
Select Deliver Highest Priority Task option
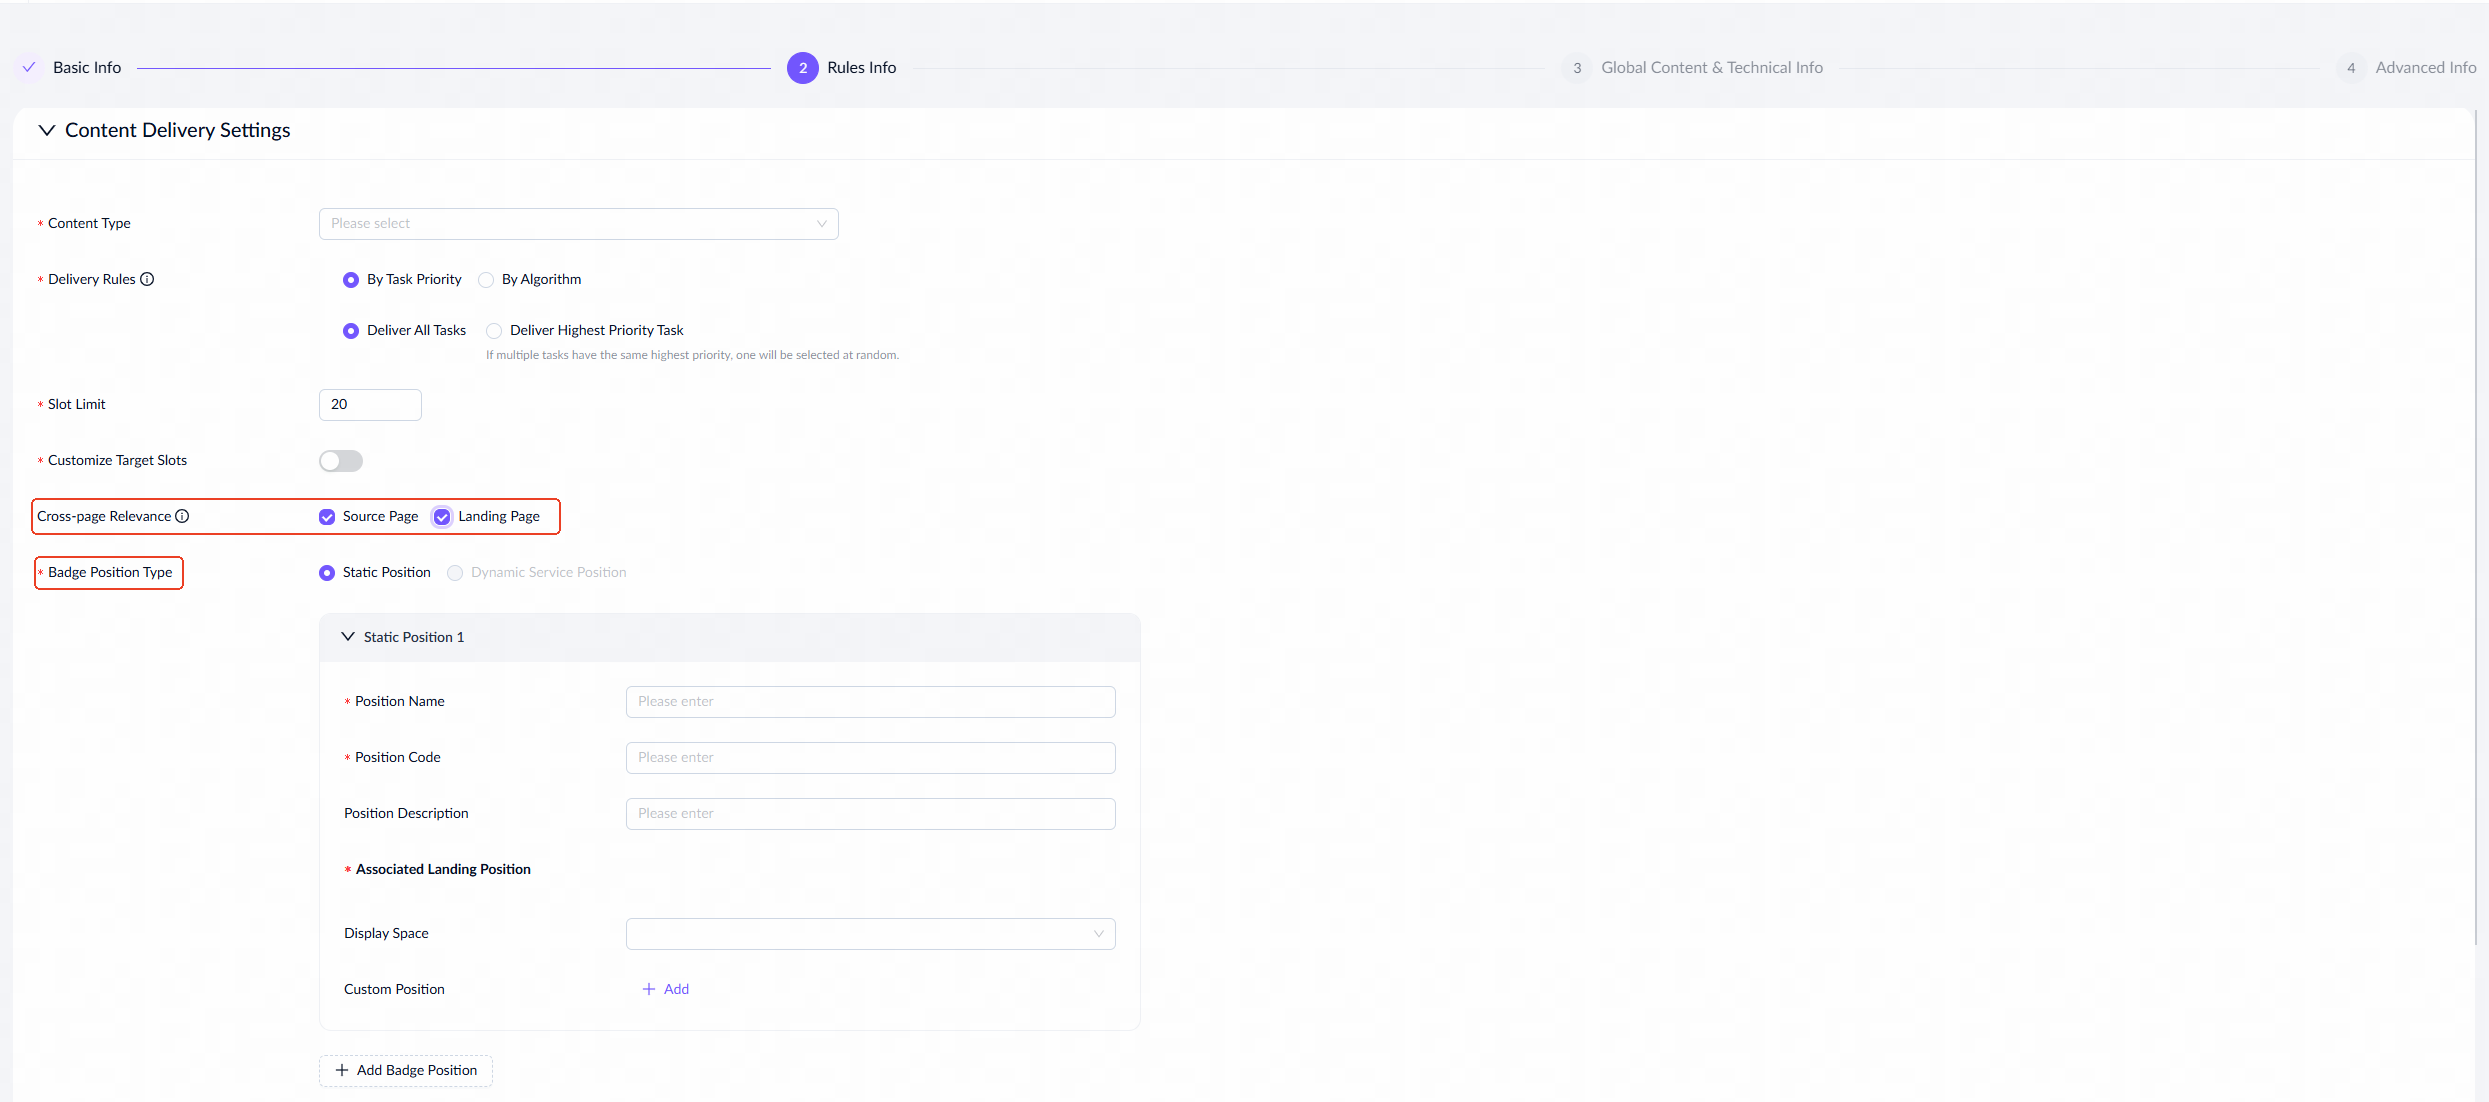(x=494, y=331)
